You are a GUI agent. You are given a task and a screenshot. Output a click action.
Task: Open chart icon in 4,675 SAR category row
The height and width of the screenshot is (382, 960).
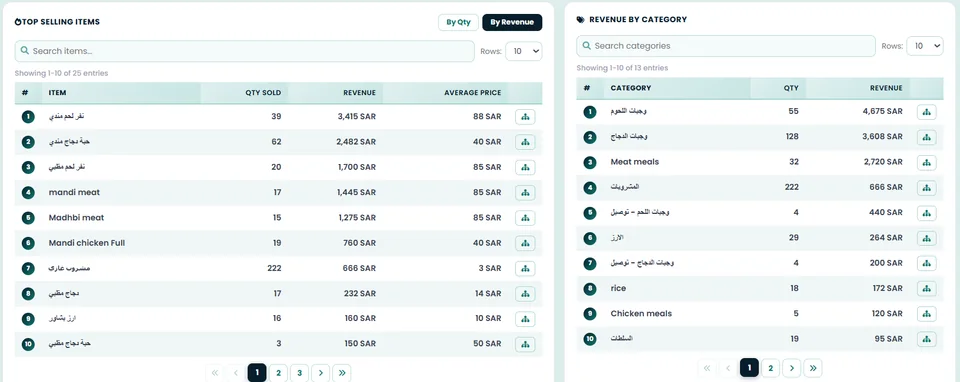[926, 112]
